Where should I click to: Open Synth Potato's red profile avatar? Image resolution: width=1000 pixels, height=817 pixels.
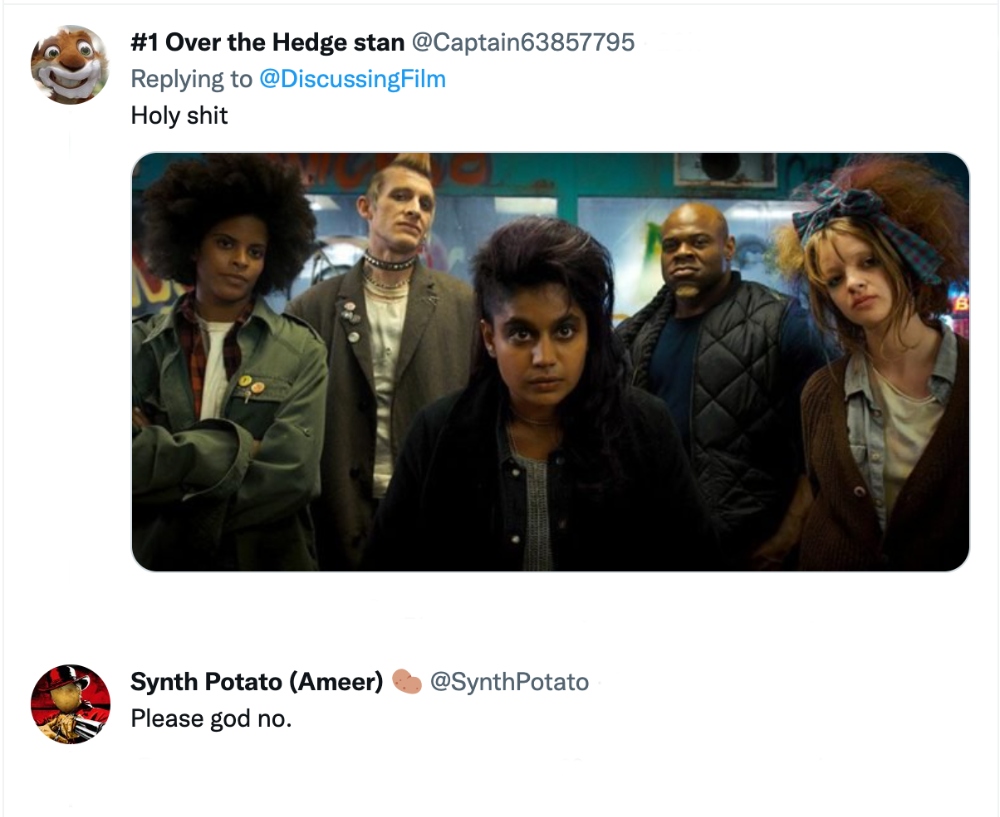click(x=70, y=704)
